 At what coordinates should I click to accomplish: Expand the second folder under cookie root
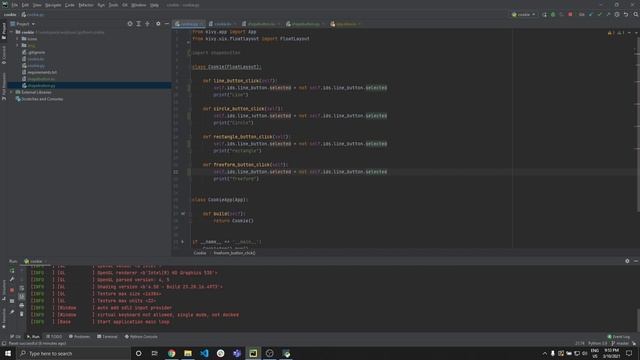point(18,45)
